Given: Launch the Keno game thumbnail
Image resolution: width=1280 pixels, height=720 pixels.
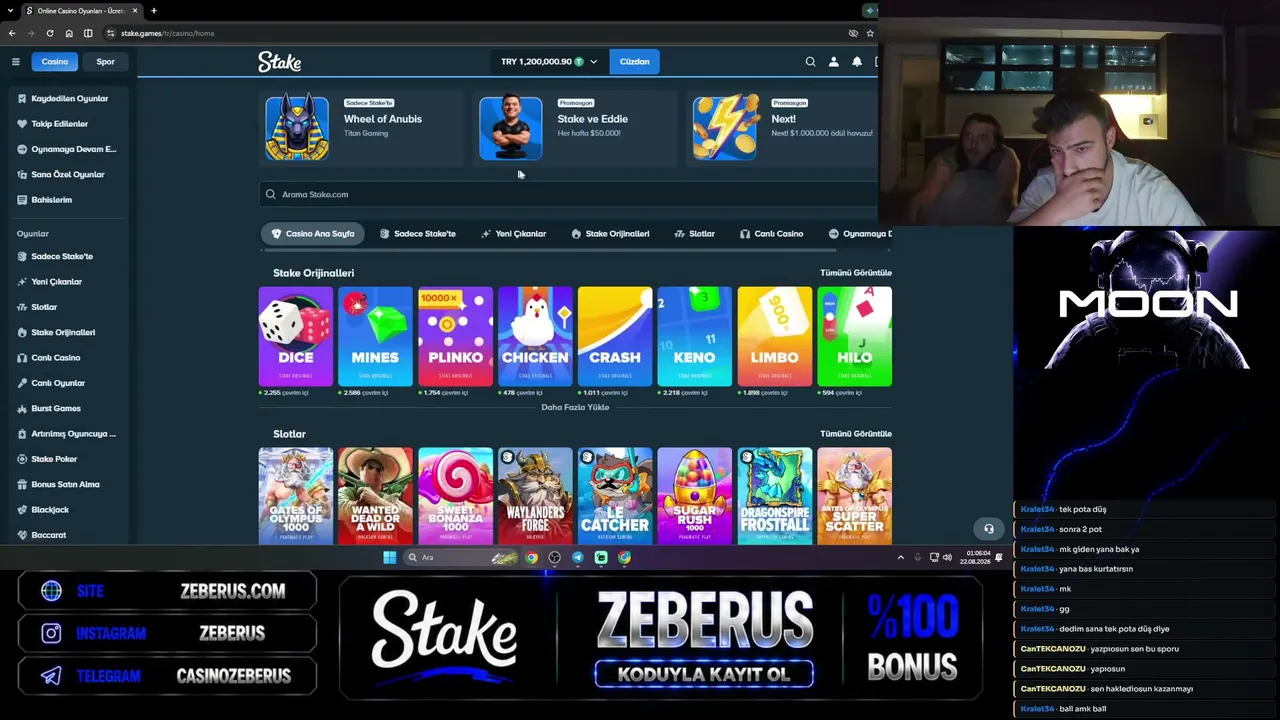Looking at the screenshot, I should (x=695, y=336).
